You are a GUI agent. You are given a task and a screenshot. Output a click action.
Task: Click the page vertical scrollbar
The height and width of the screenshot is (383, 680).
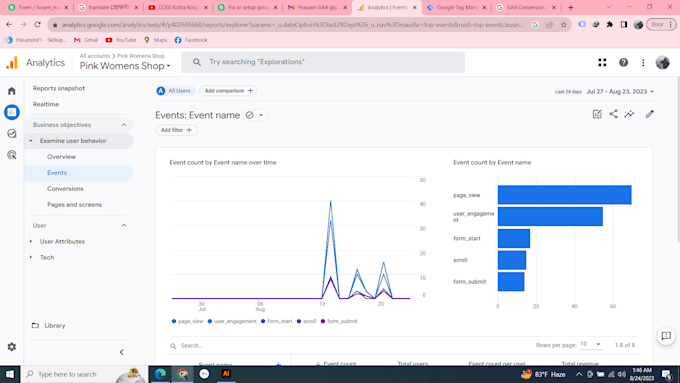678,160
